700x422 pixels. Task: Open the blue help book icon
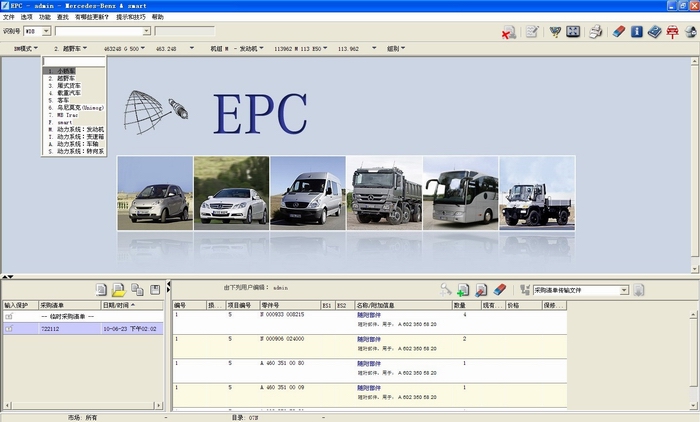pos(654,32)
